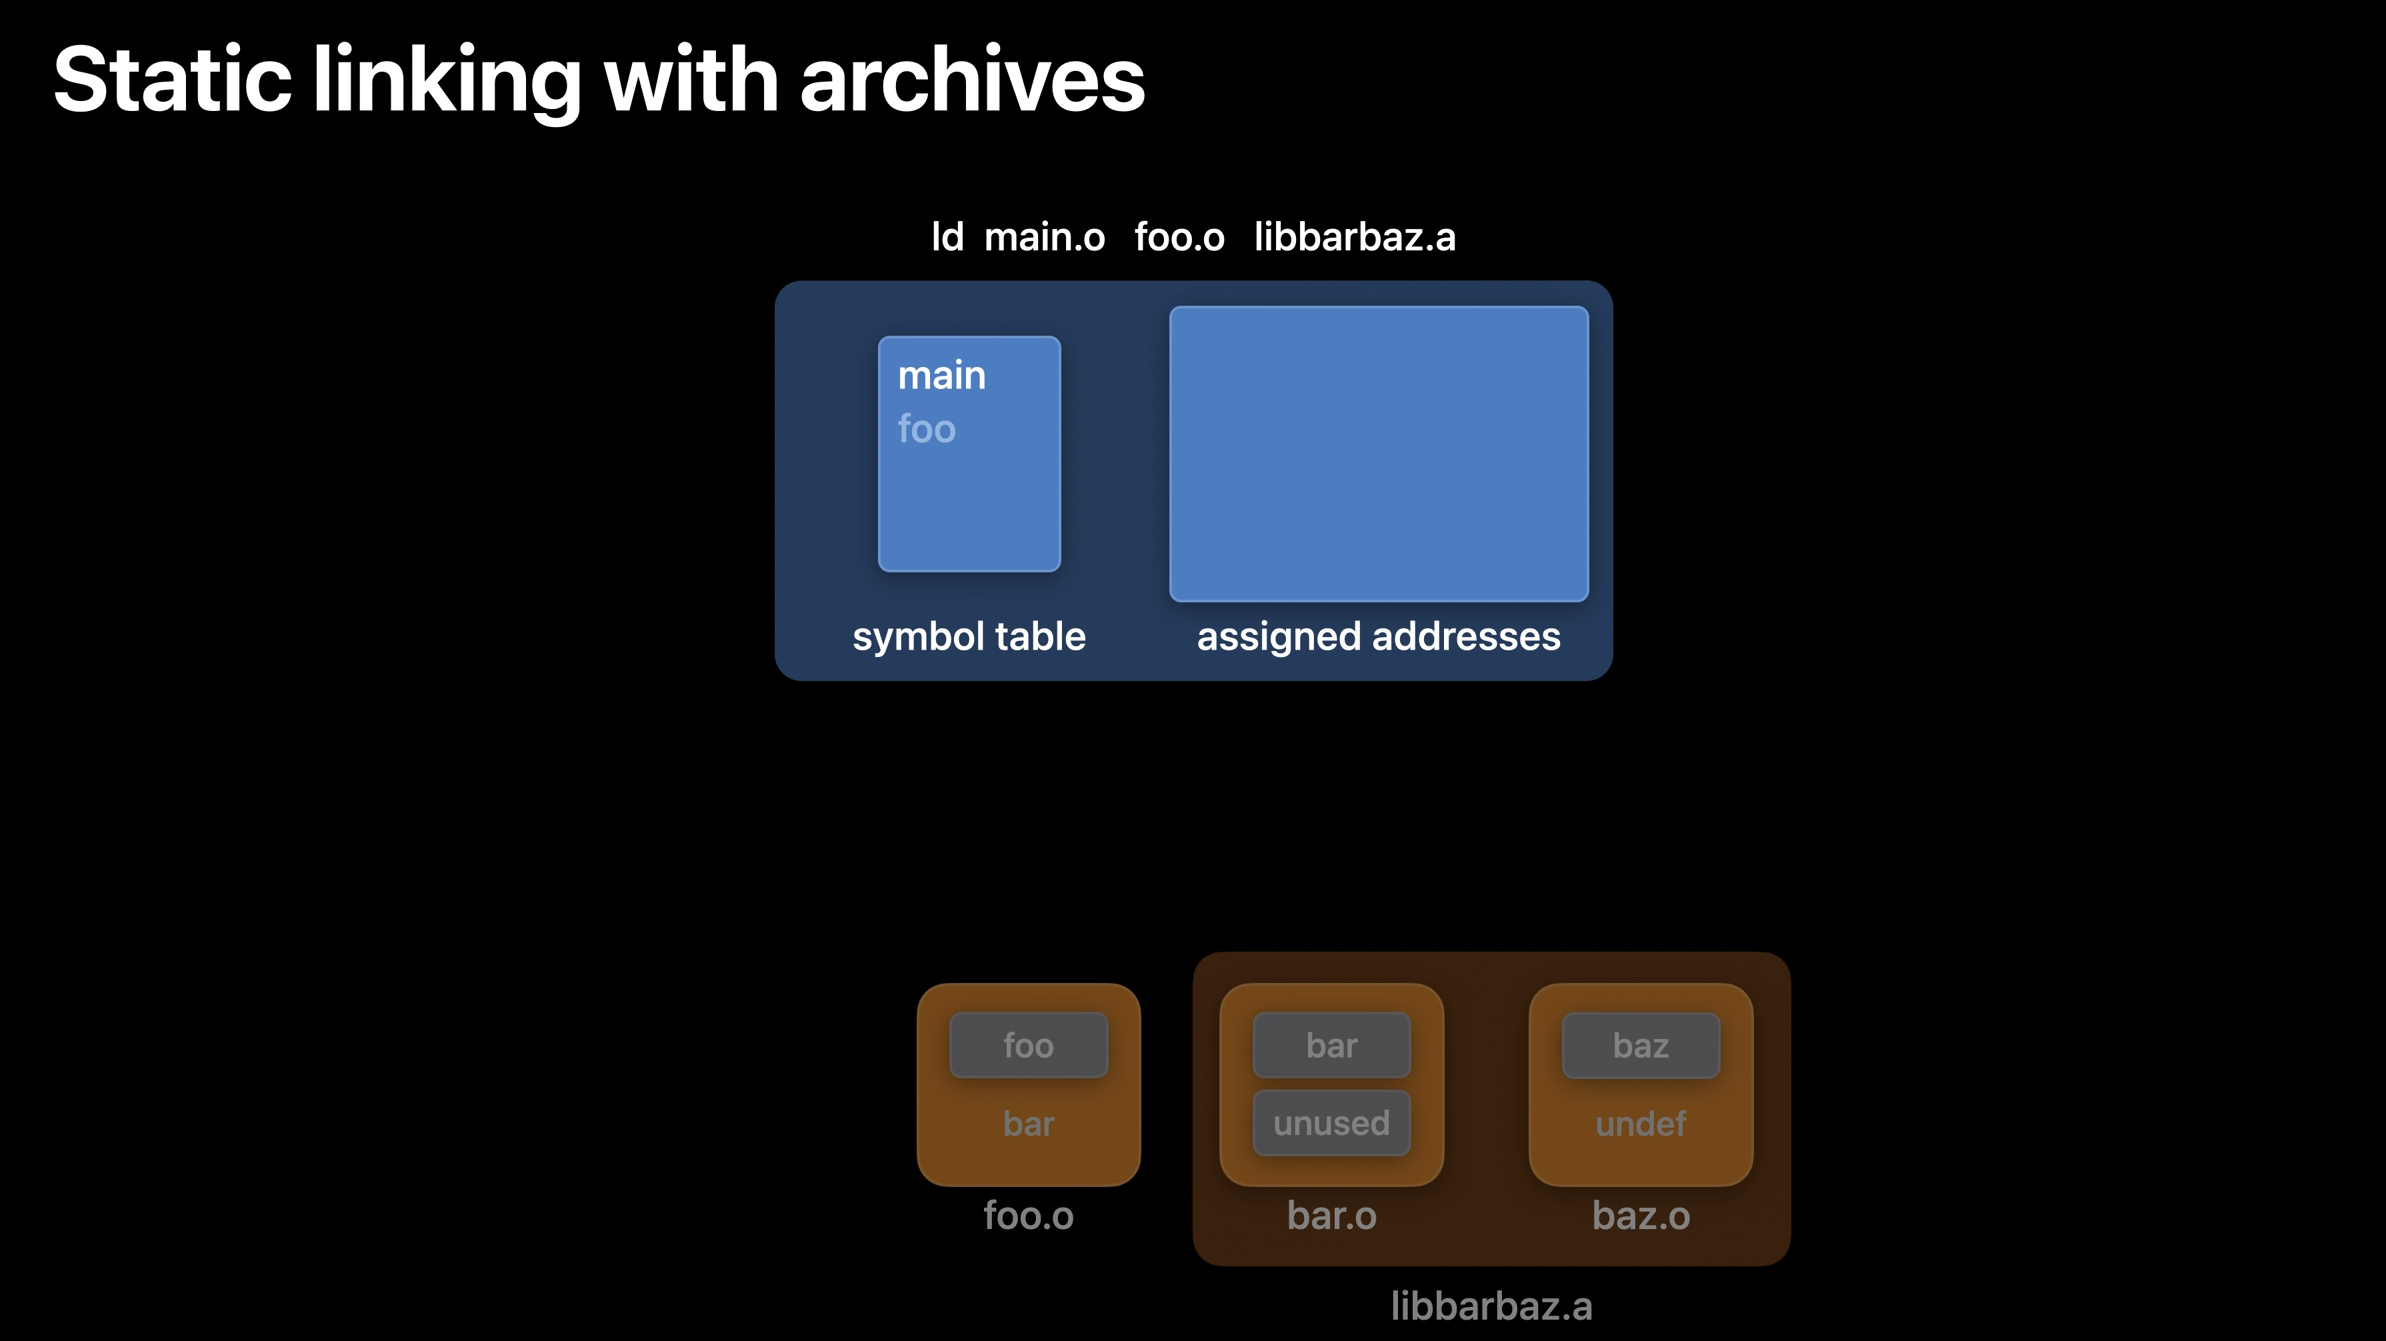Click the 'foo' symbol box in foo.o
This screenshot has width=2386, height=1341.
click(1028, 1045)
